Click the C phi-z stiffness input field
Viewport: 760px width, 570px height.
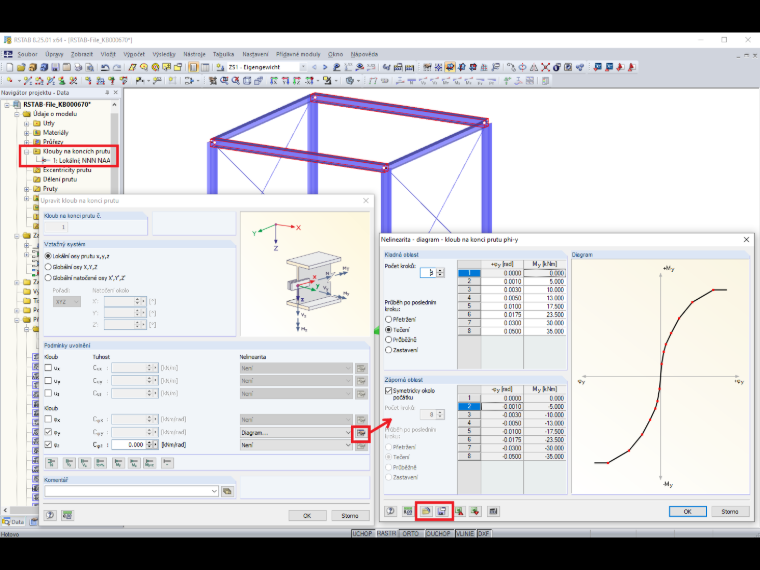[128, 444]
